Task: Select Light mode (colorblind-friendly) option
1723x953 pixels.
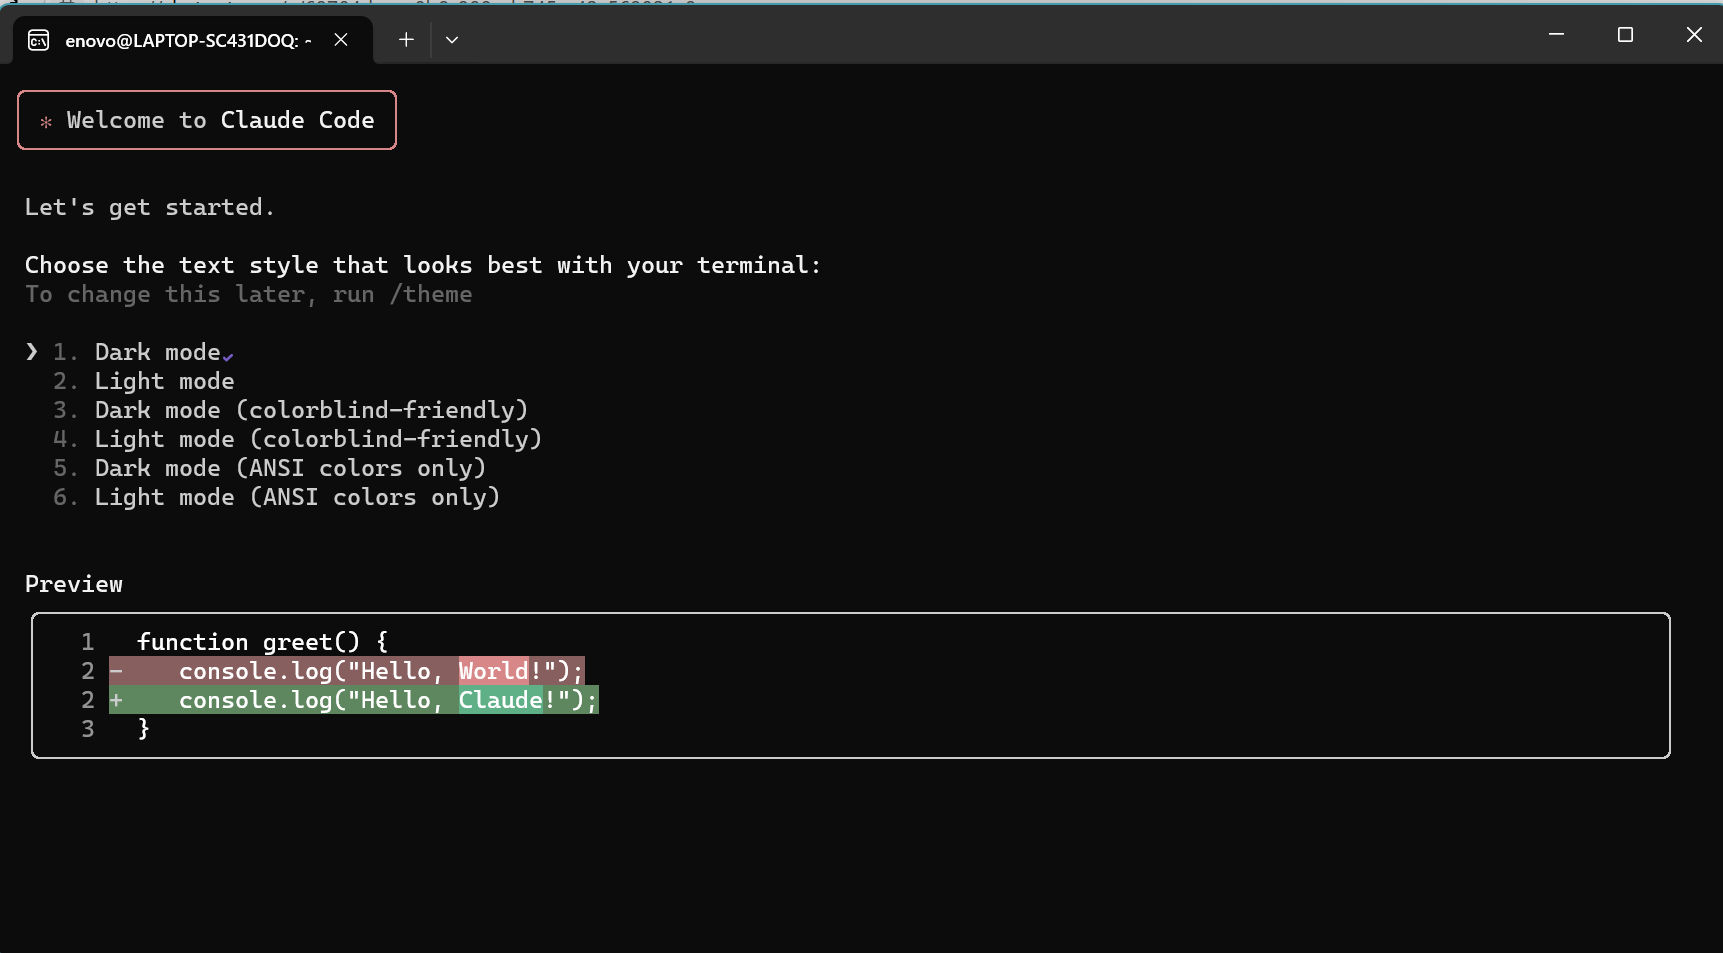Action: [x=317, y=439]
